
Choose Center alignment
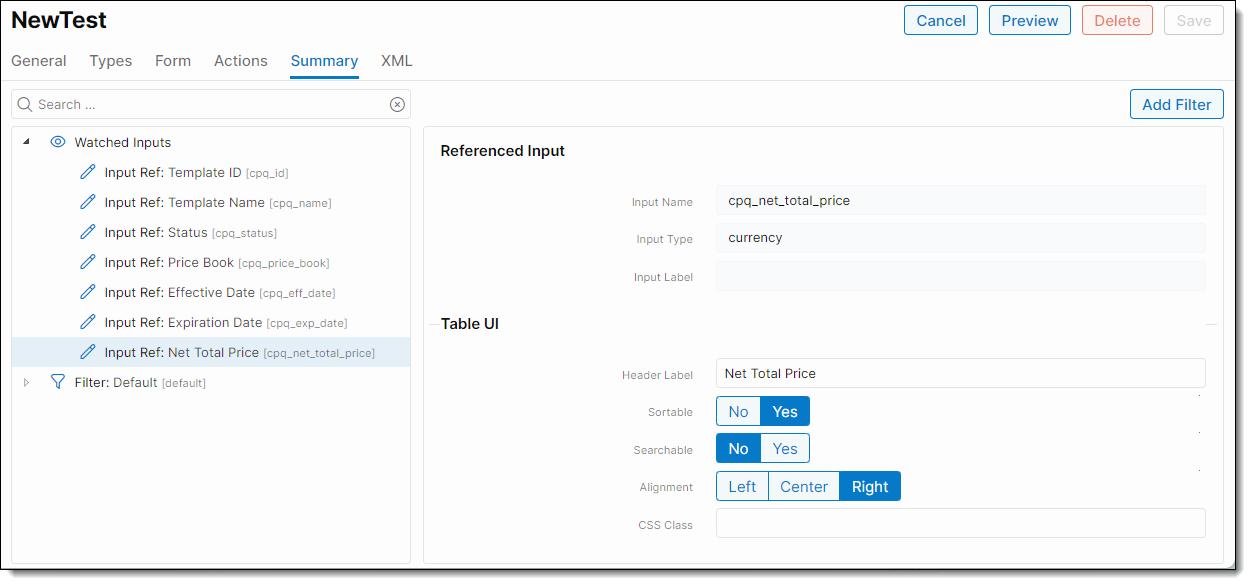click(x=804, y=486)
